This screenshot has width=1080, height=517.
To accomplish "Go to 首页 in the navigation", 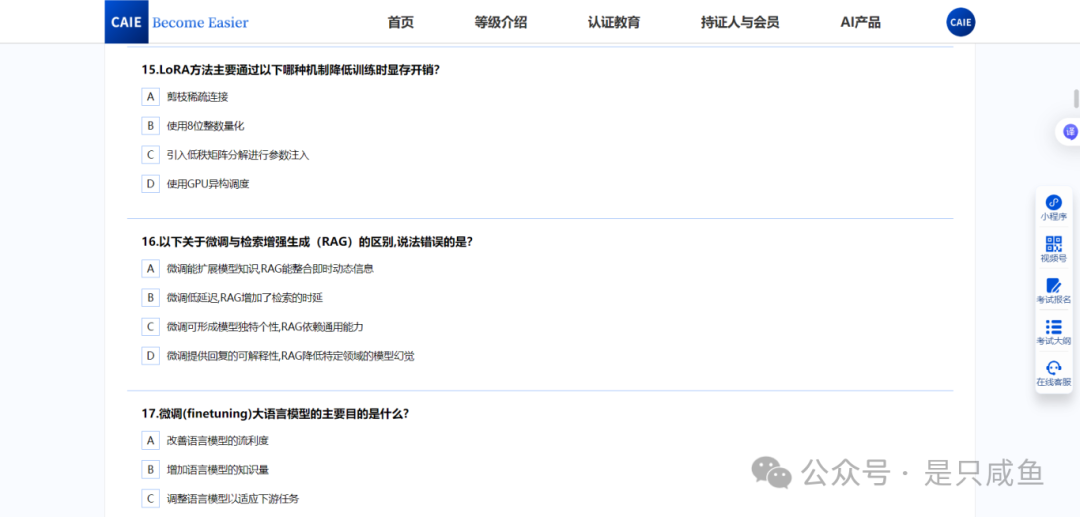I will pyautogui.click(x=401, y=22).
